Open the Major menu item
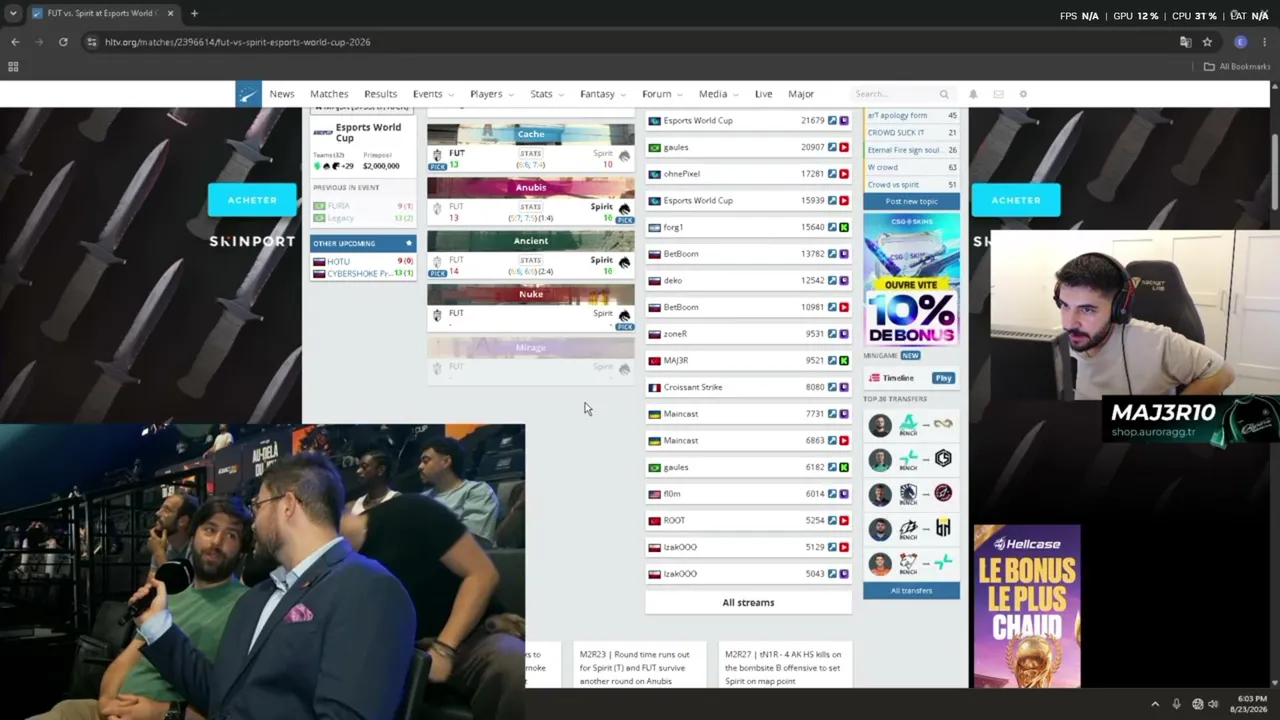Image resolution: width=1280 pixels, height=720 pixels. [801, 94]
